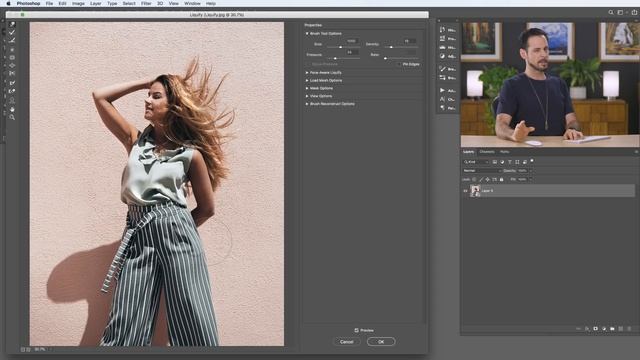Select the Bloat tool

coord(12,66)
